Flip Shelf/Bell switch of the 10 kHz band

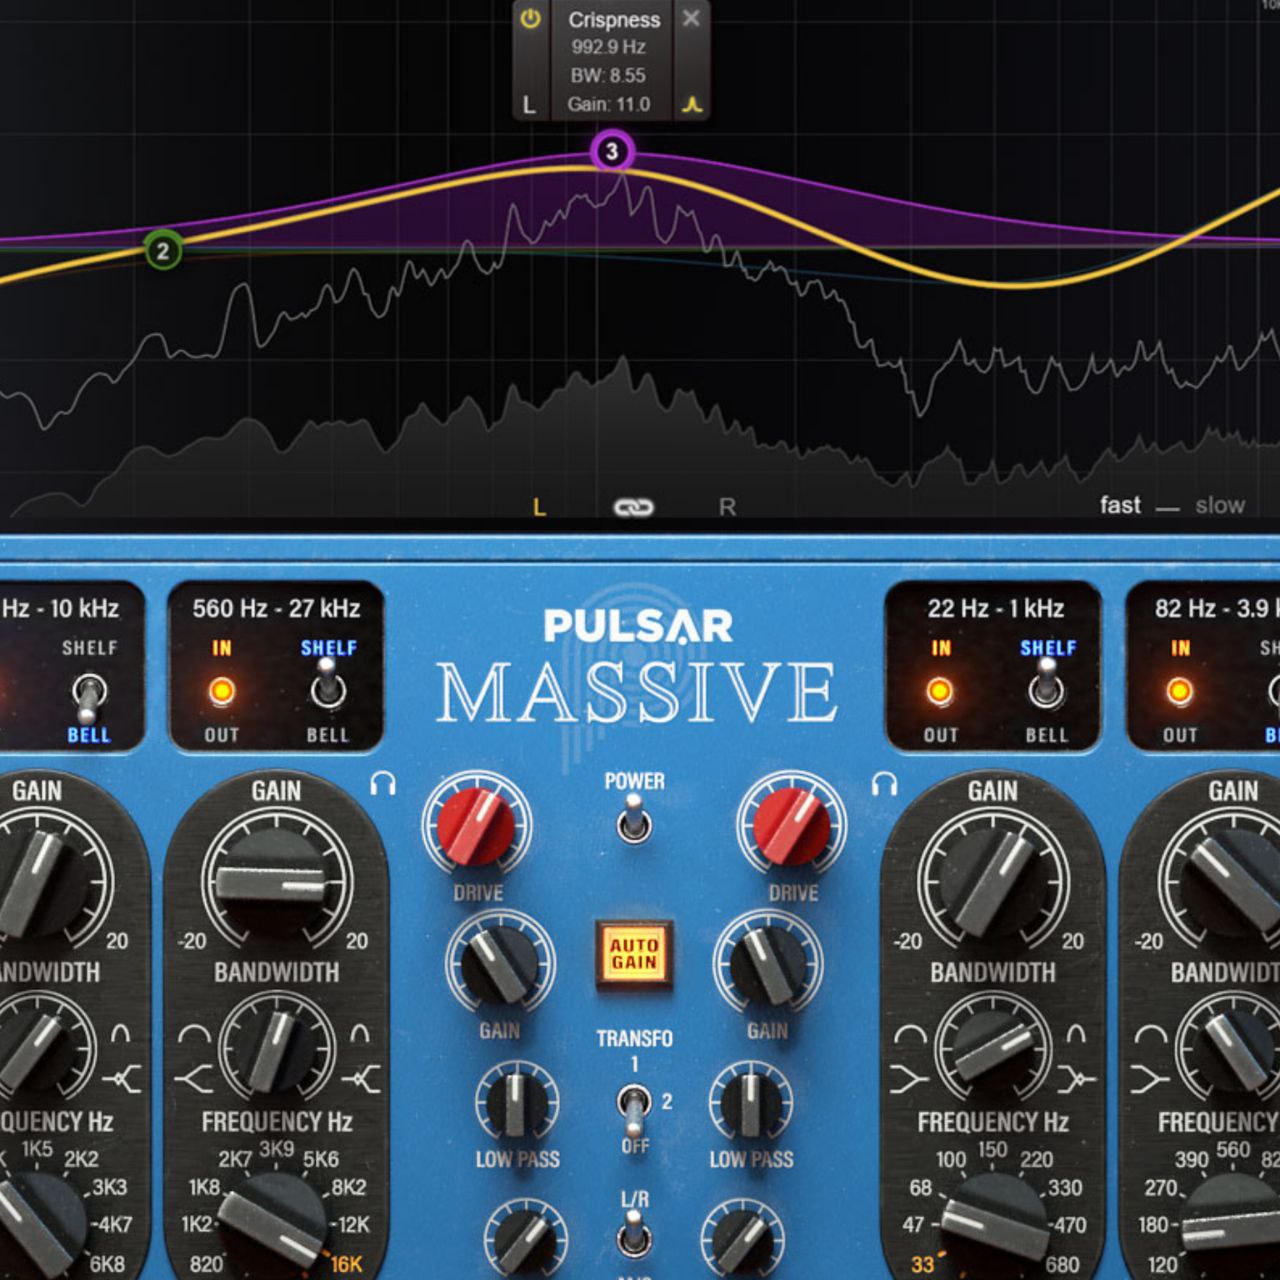89,695
